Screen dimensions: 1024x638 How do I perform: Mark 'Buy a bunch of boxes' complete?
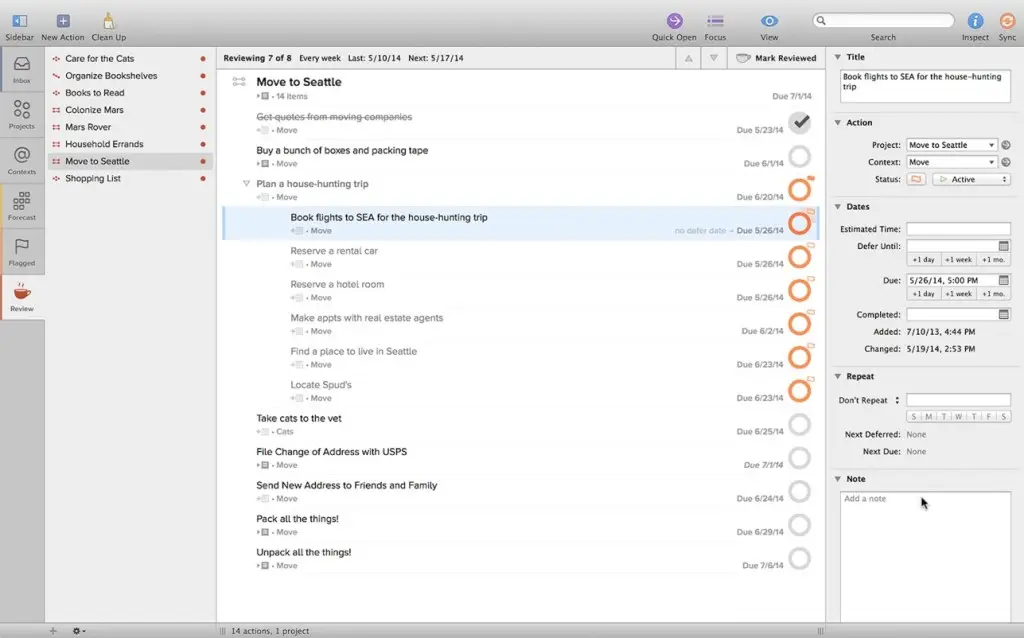799,156
